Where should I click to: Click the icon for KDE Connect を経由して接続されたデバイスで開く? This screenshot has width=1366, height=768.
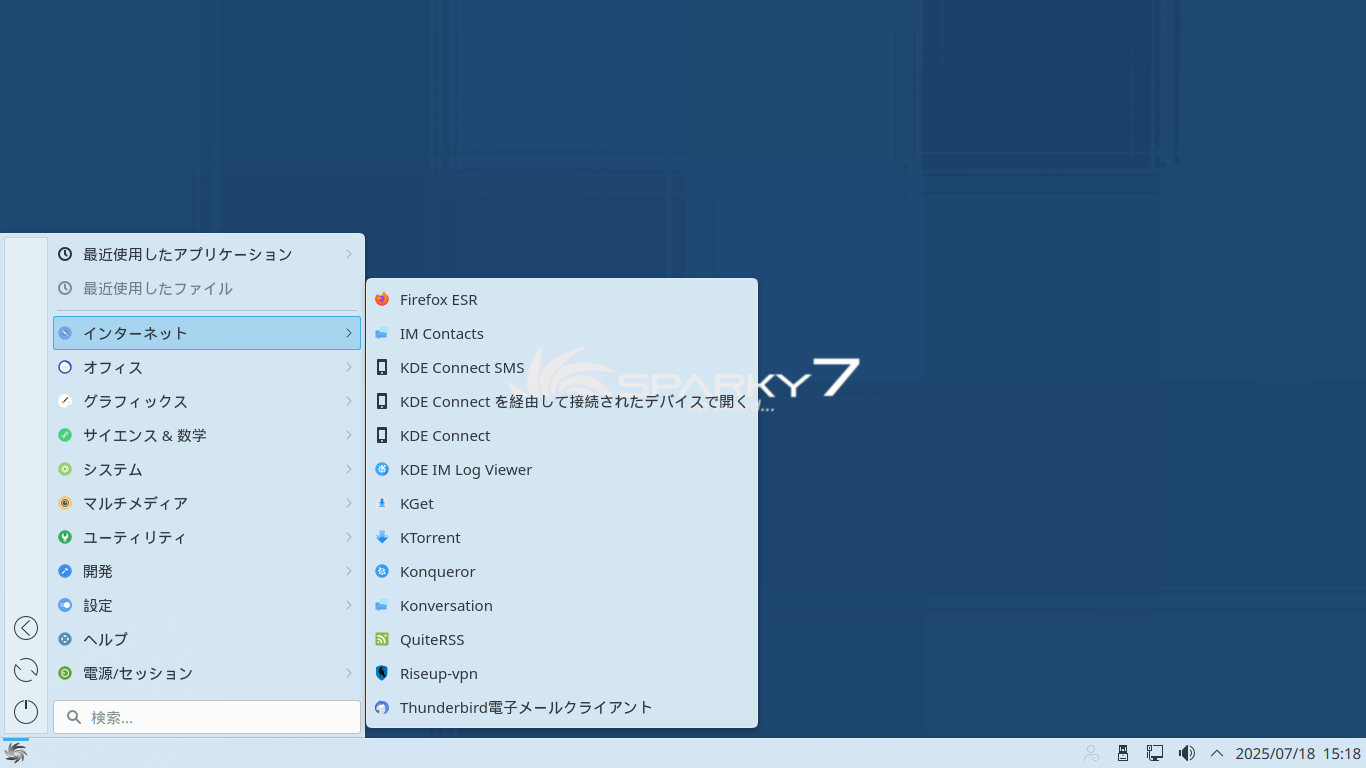382,402
